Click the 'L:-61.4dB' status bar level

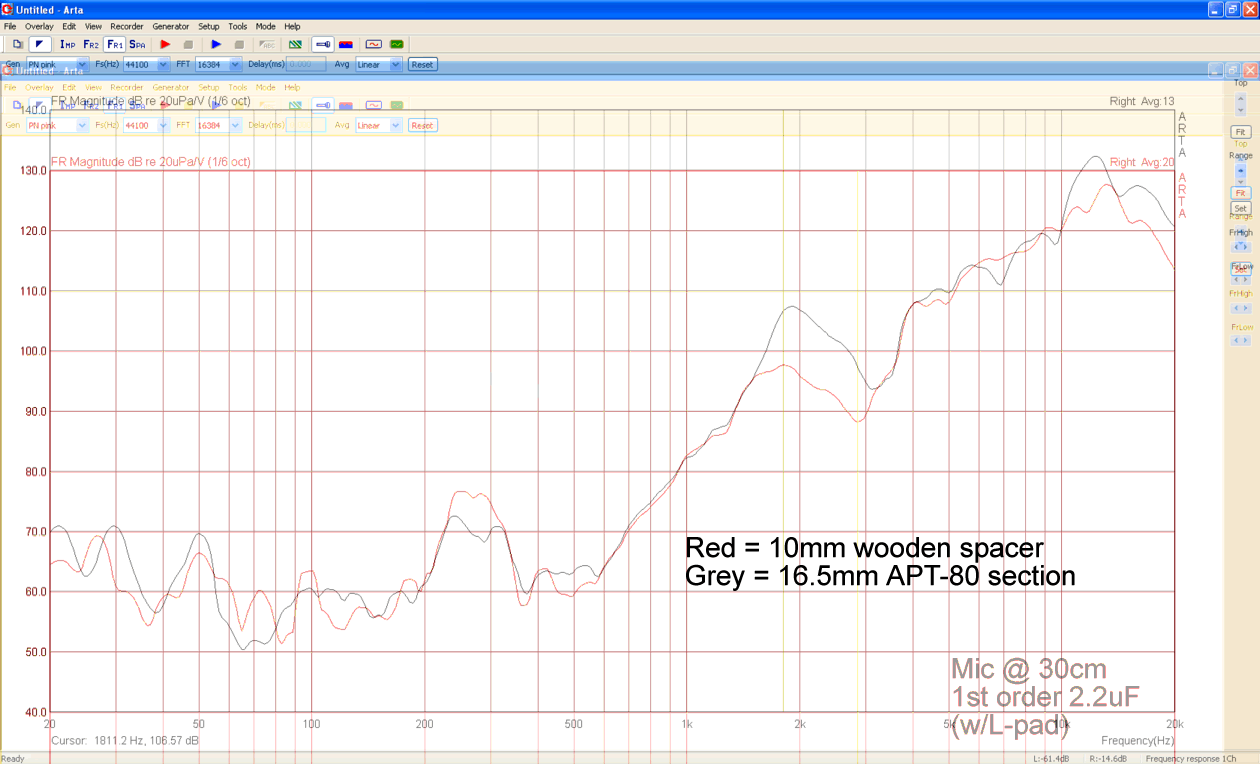click(x=1051, y=758)
